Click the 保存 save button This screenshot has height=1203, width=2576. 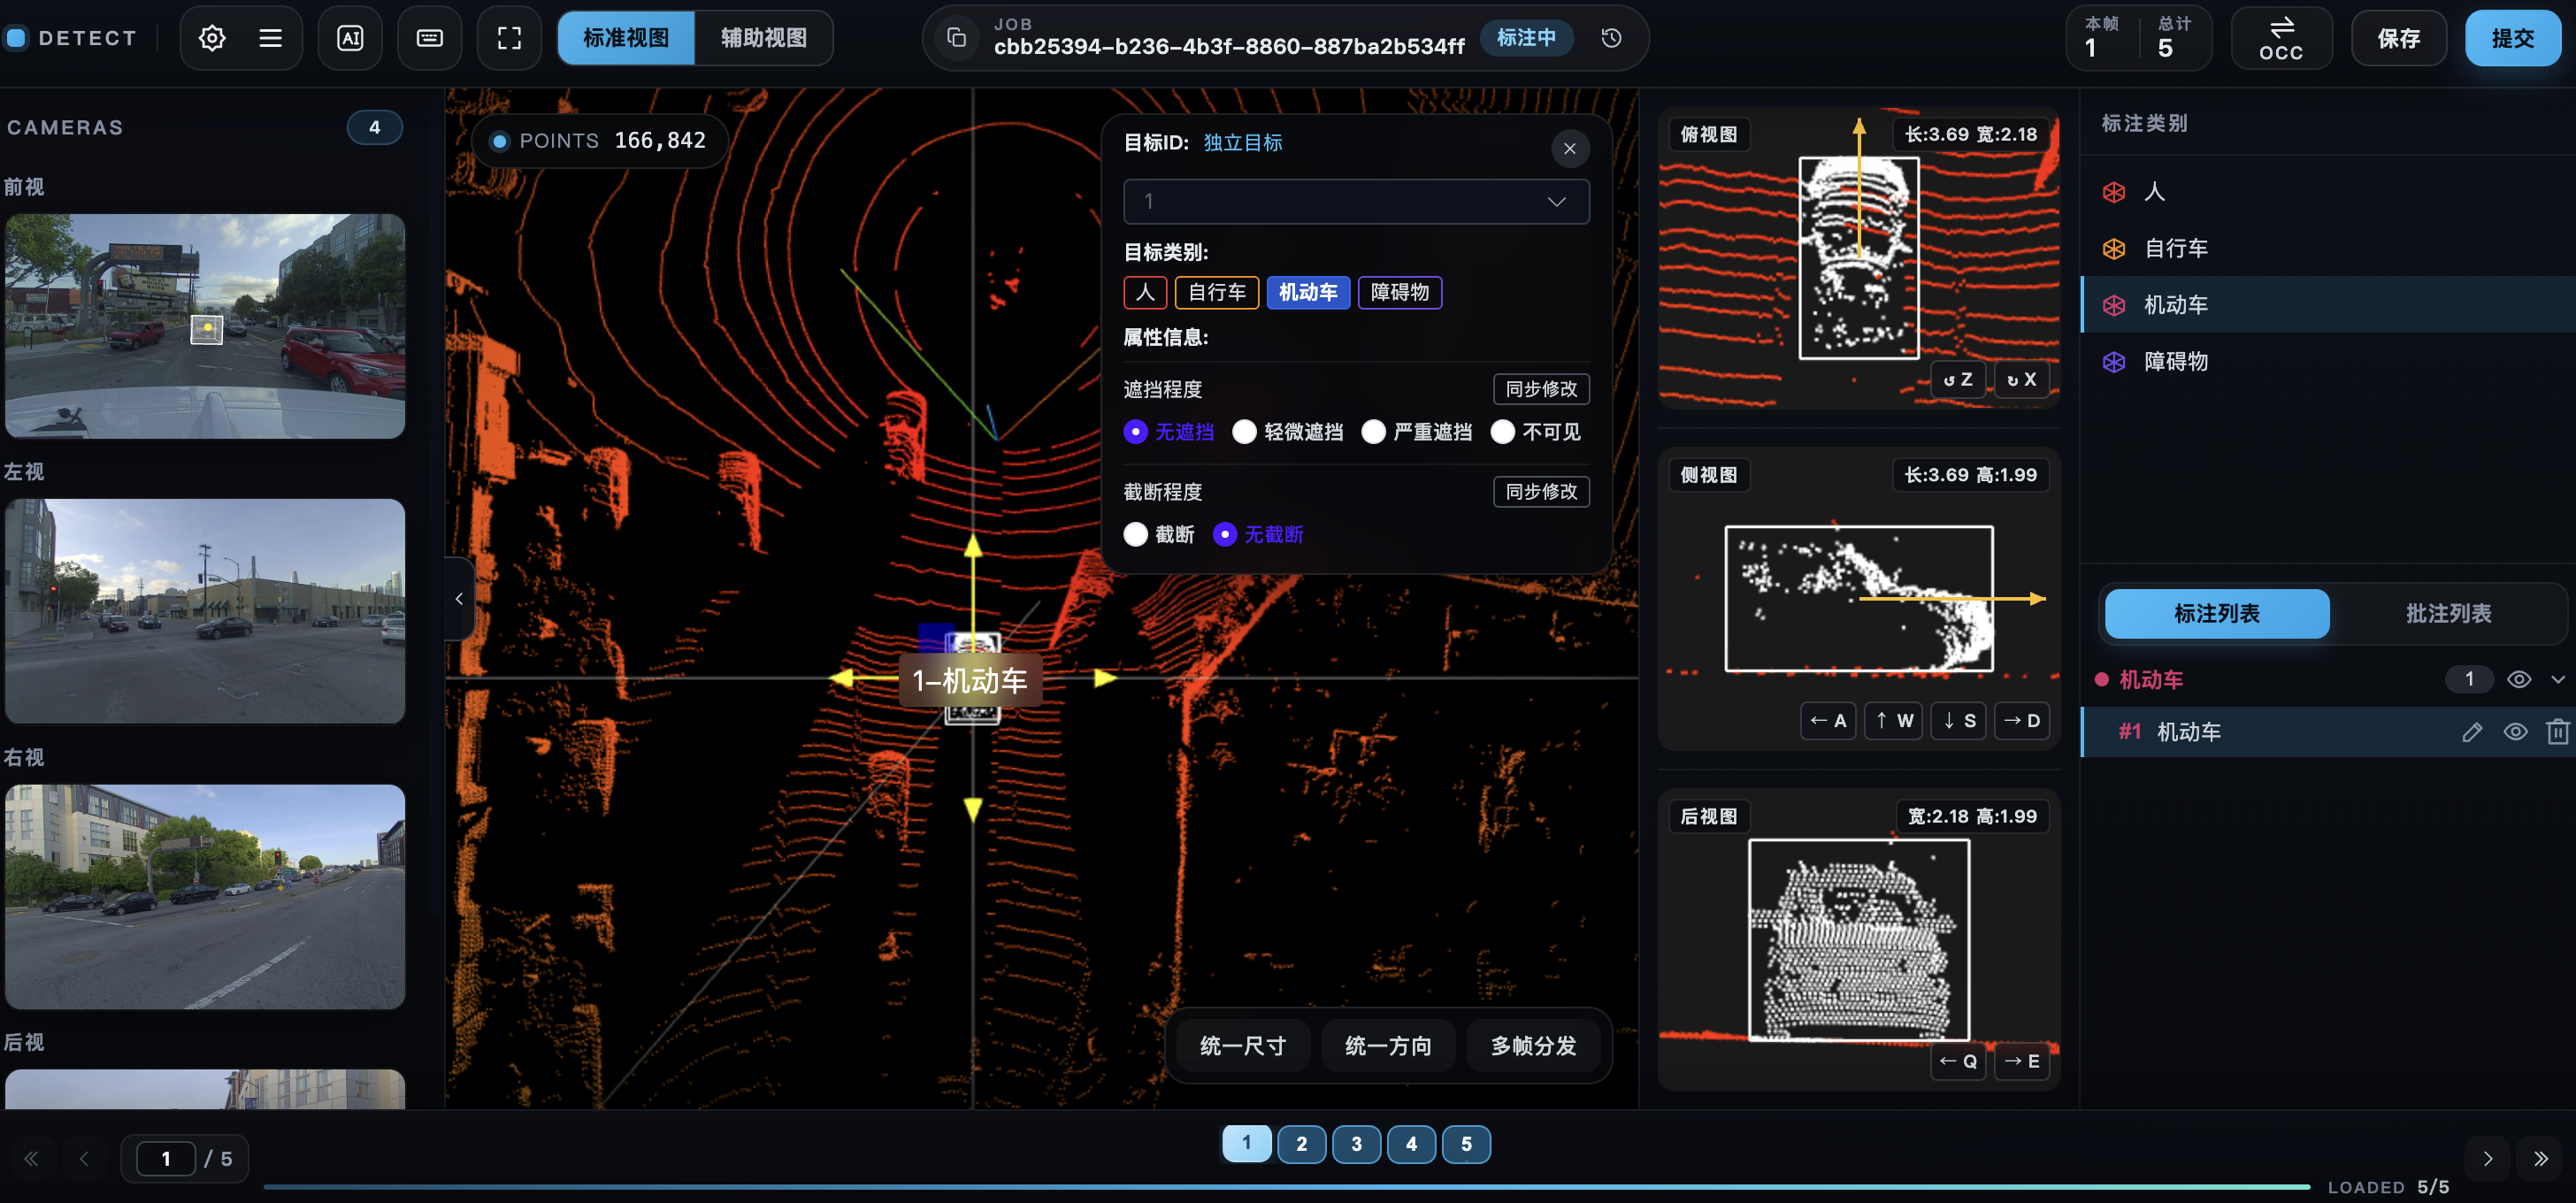click(2398, 38)
